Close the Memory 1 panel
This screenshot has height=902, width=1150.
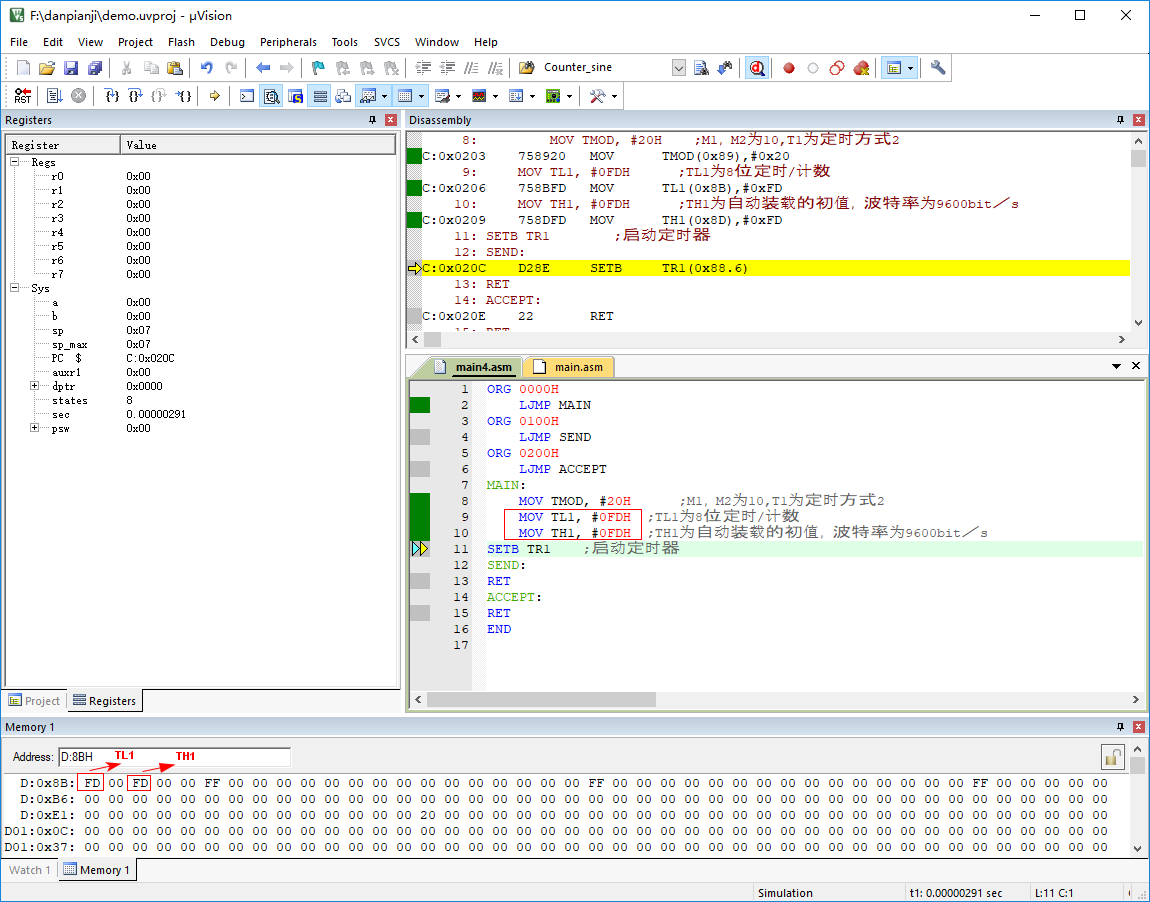(x=1139, y=727)
